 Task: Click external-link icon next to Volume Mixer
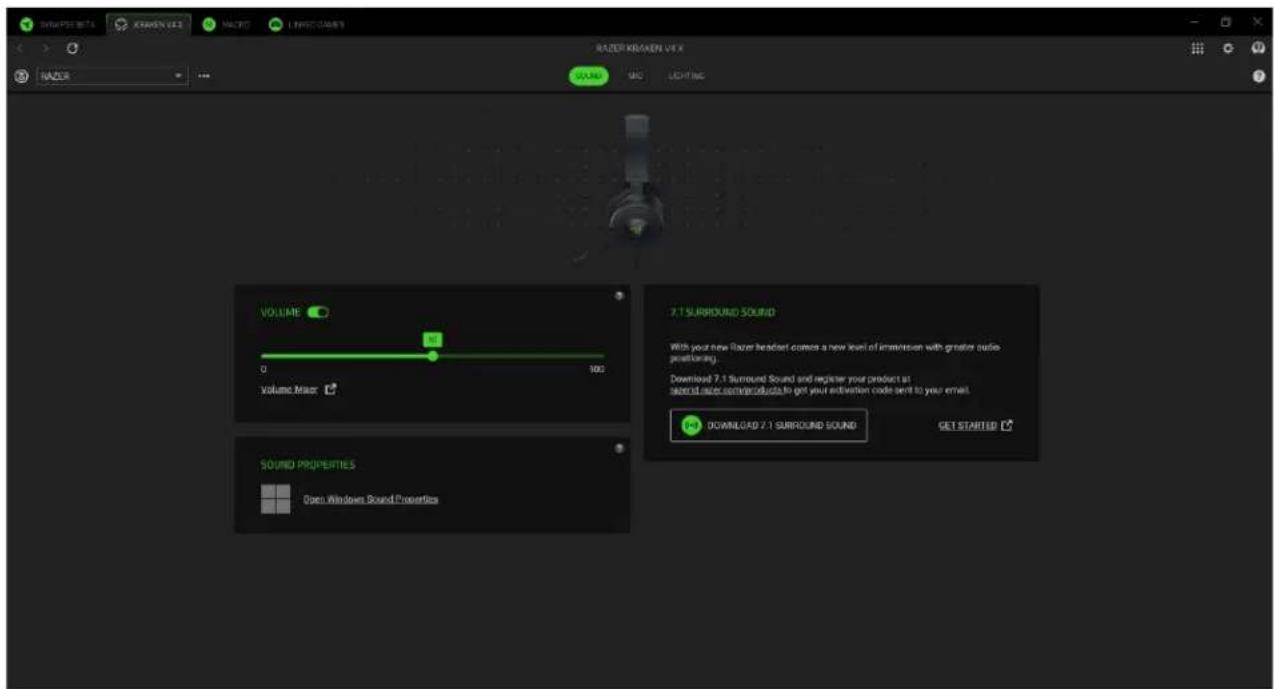click(x=331, y=390)
